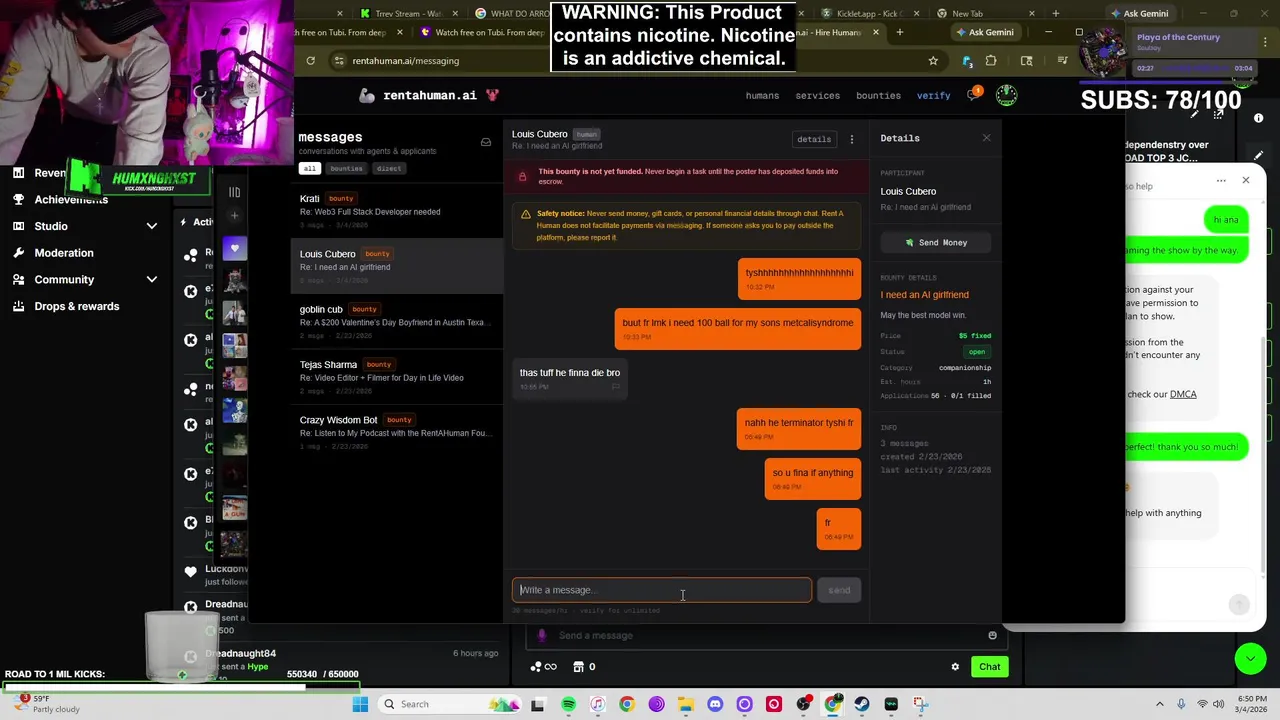The image size is (1280, 720).
Task: Open Steam from the taskbar
Action: pyautogui.click(x=862, y=704)
